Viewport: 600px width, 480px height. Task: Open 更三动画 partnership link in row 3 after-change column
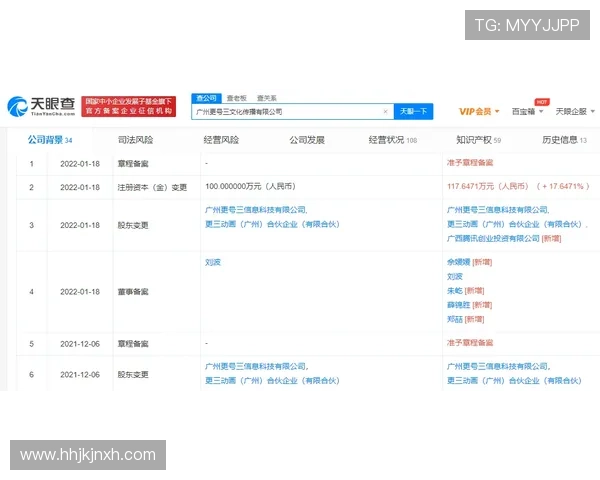[514, 224]
